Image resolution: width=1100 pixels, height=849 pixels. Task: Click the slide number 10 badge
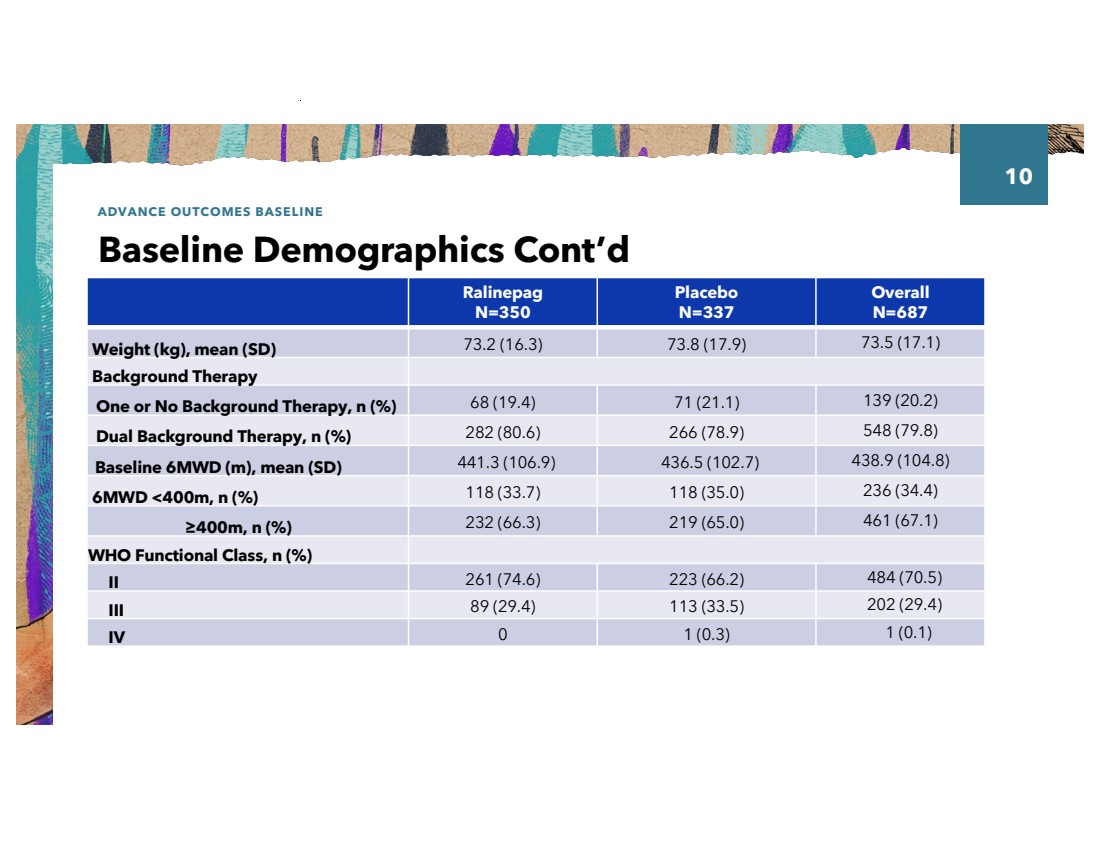pos(1017,177)
